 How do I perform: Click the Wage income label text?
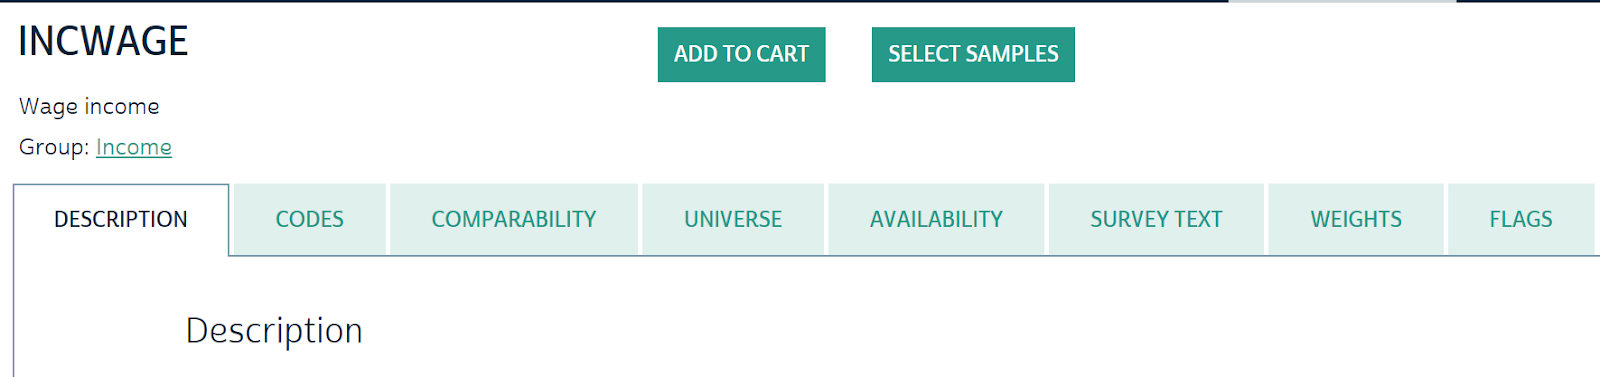pos(89,106)
